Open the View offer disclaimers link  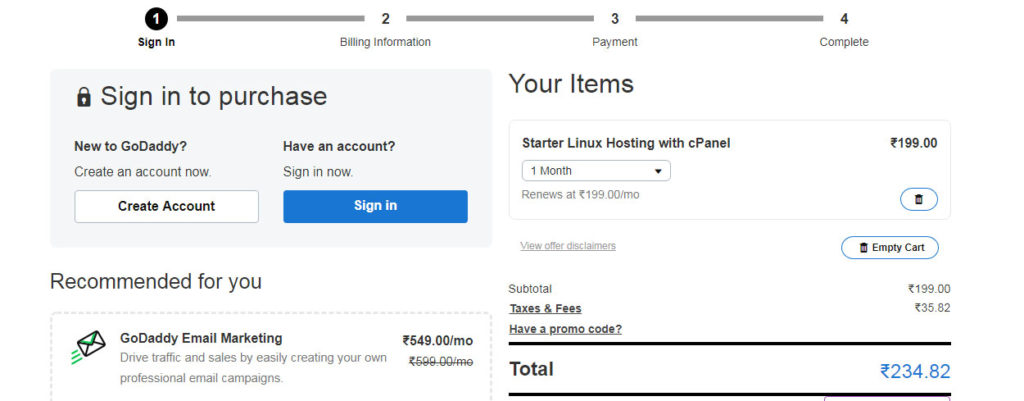pos(568,246)
